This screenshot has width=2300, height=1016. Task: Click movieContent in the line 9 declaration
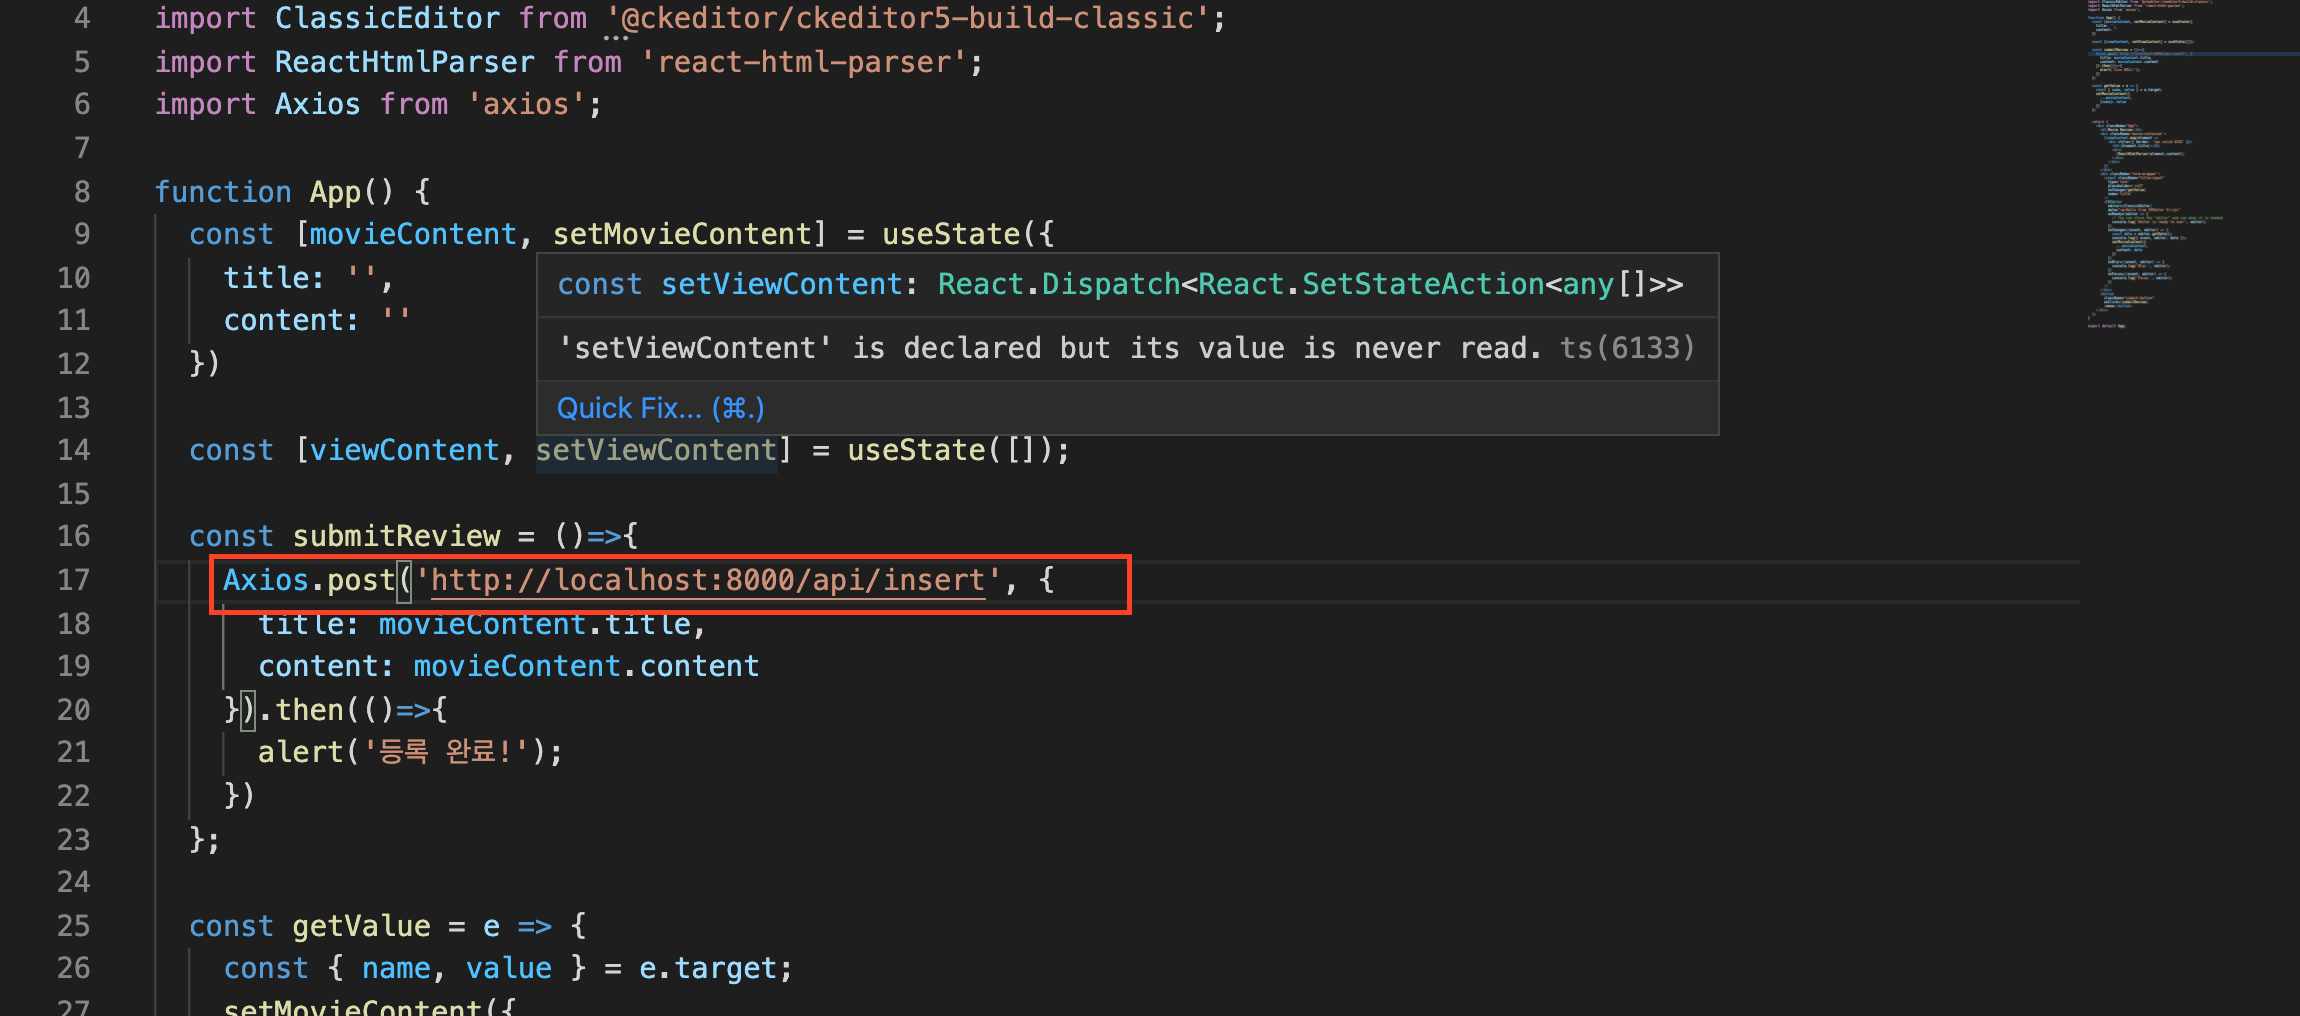413,234
